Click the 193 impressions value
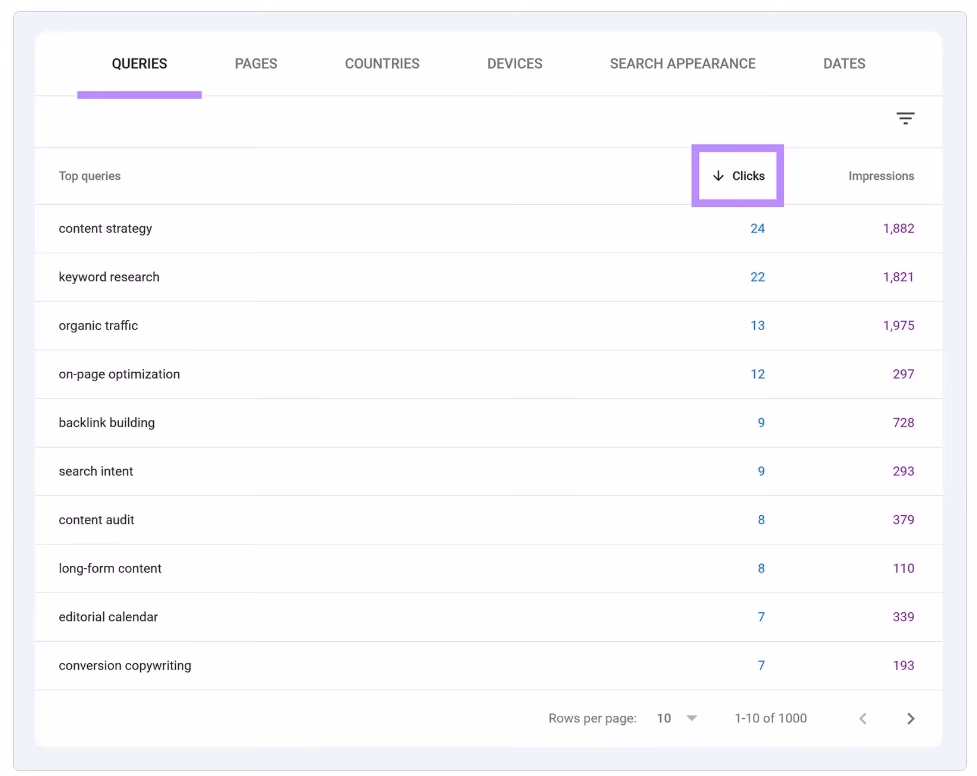The height and width of the screenshot is (776, 977). pyautogui.click(x=903, y=666)
